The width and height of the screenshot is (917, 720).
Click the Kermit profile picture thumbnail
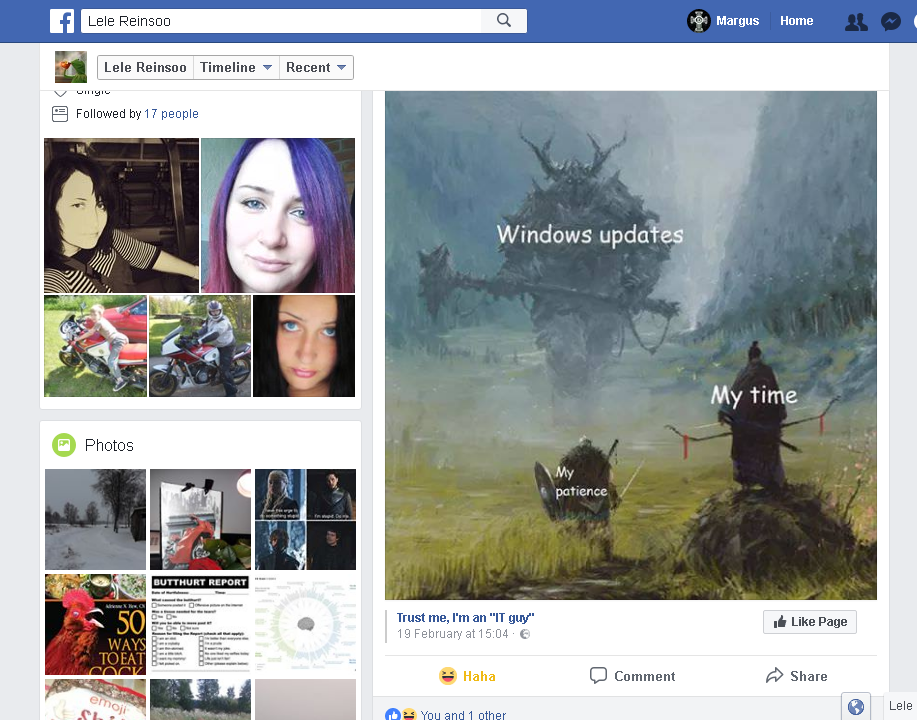tap(71, 67)
